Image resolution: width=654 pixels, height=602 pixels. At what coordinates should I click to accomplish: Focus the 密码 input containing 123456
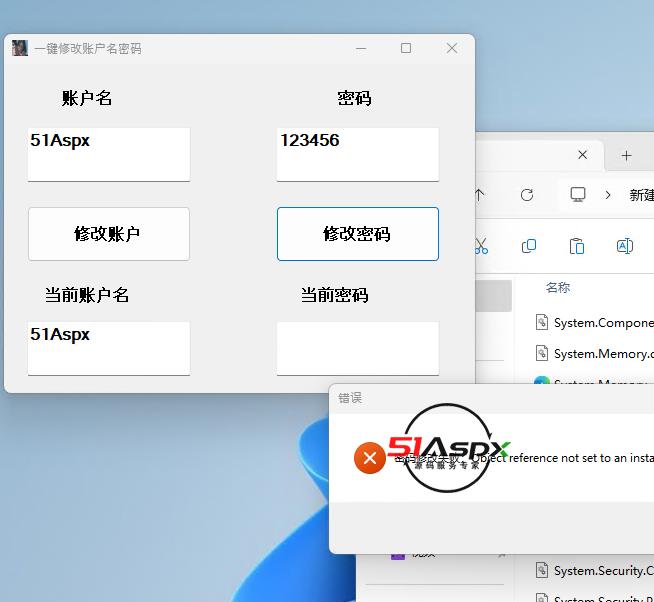click(x=358, y=155)
